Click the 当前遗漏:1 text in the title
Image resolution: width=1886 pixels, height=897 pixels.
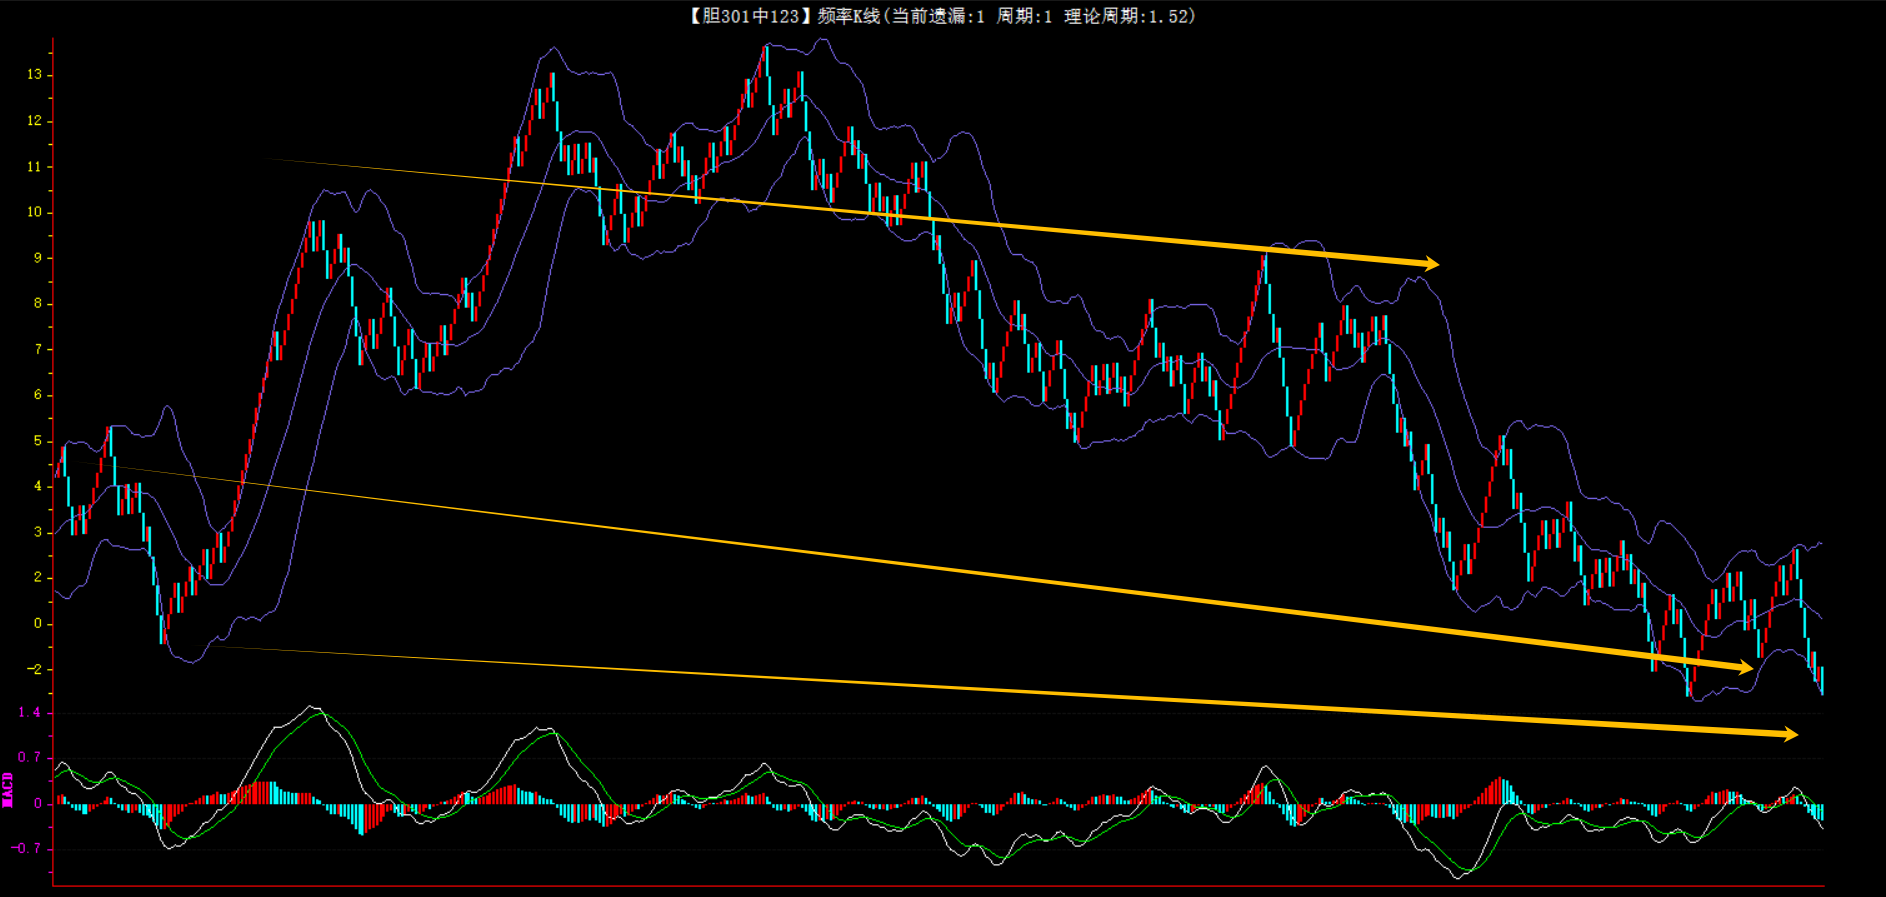coord(937,16)
